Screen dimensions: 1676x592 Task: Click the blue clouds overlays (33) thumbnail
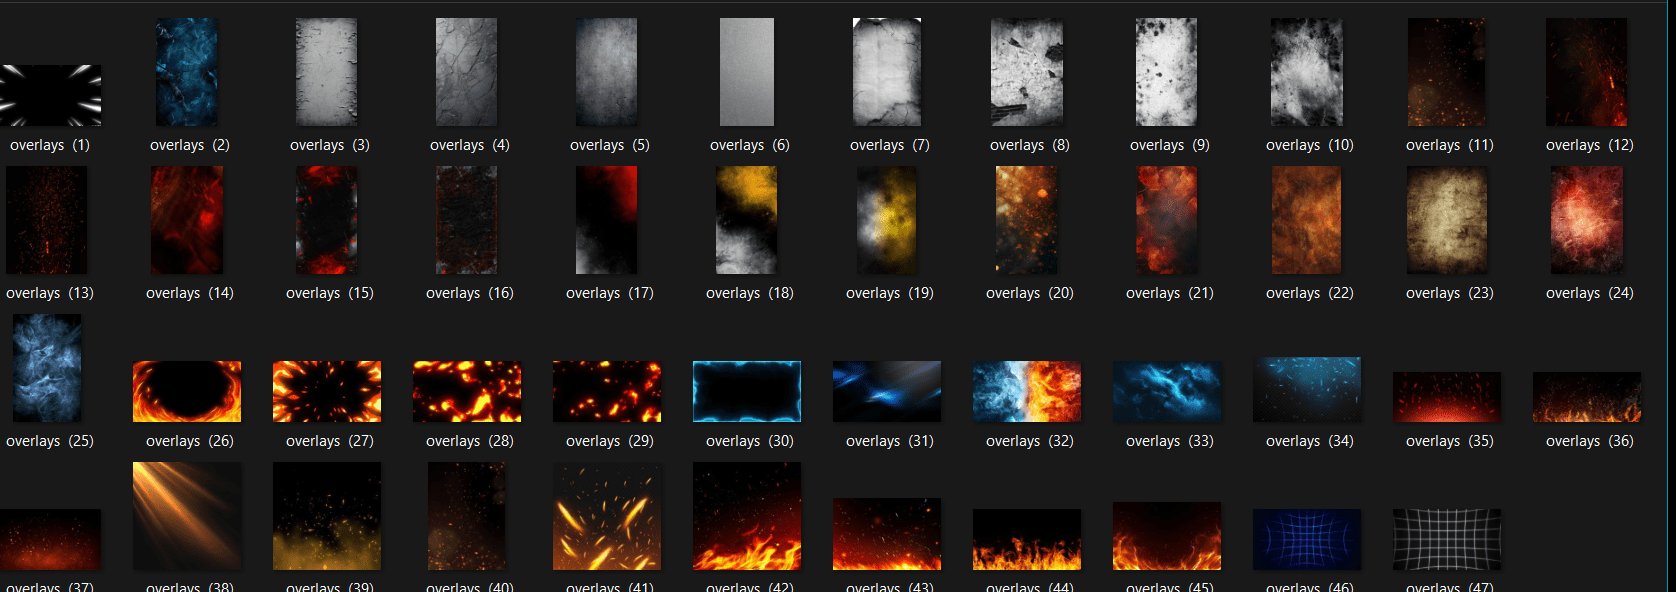pyautogui.click(x=1167, y=391)
